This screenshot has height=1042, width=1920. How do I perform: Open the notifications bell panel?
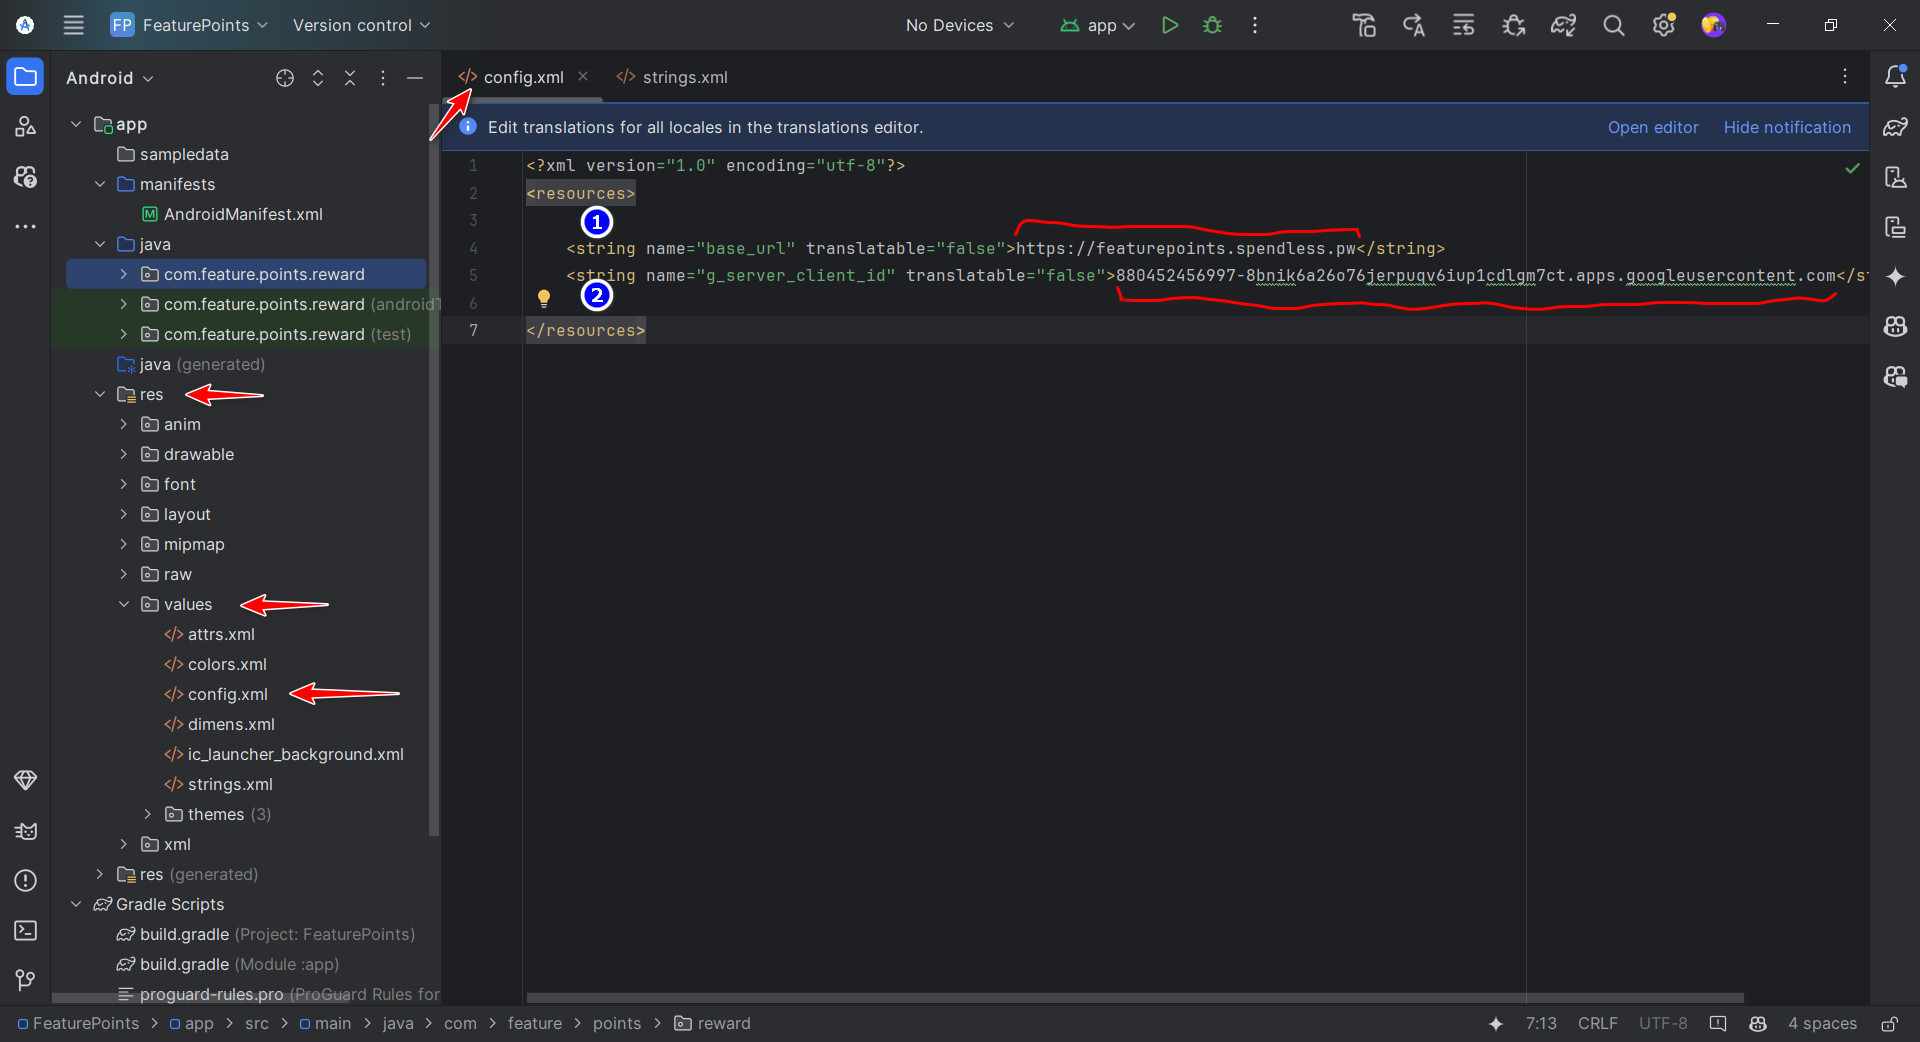pos(1896,76)
